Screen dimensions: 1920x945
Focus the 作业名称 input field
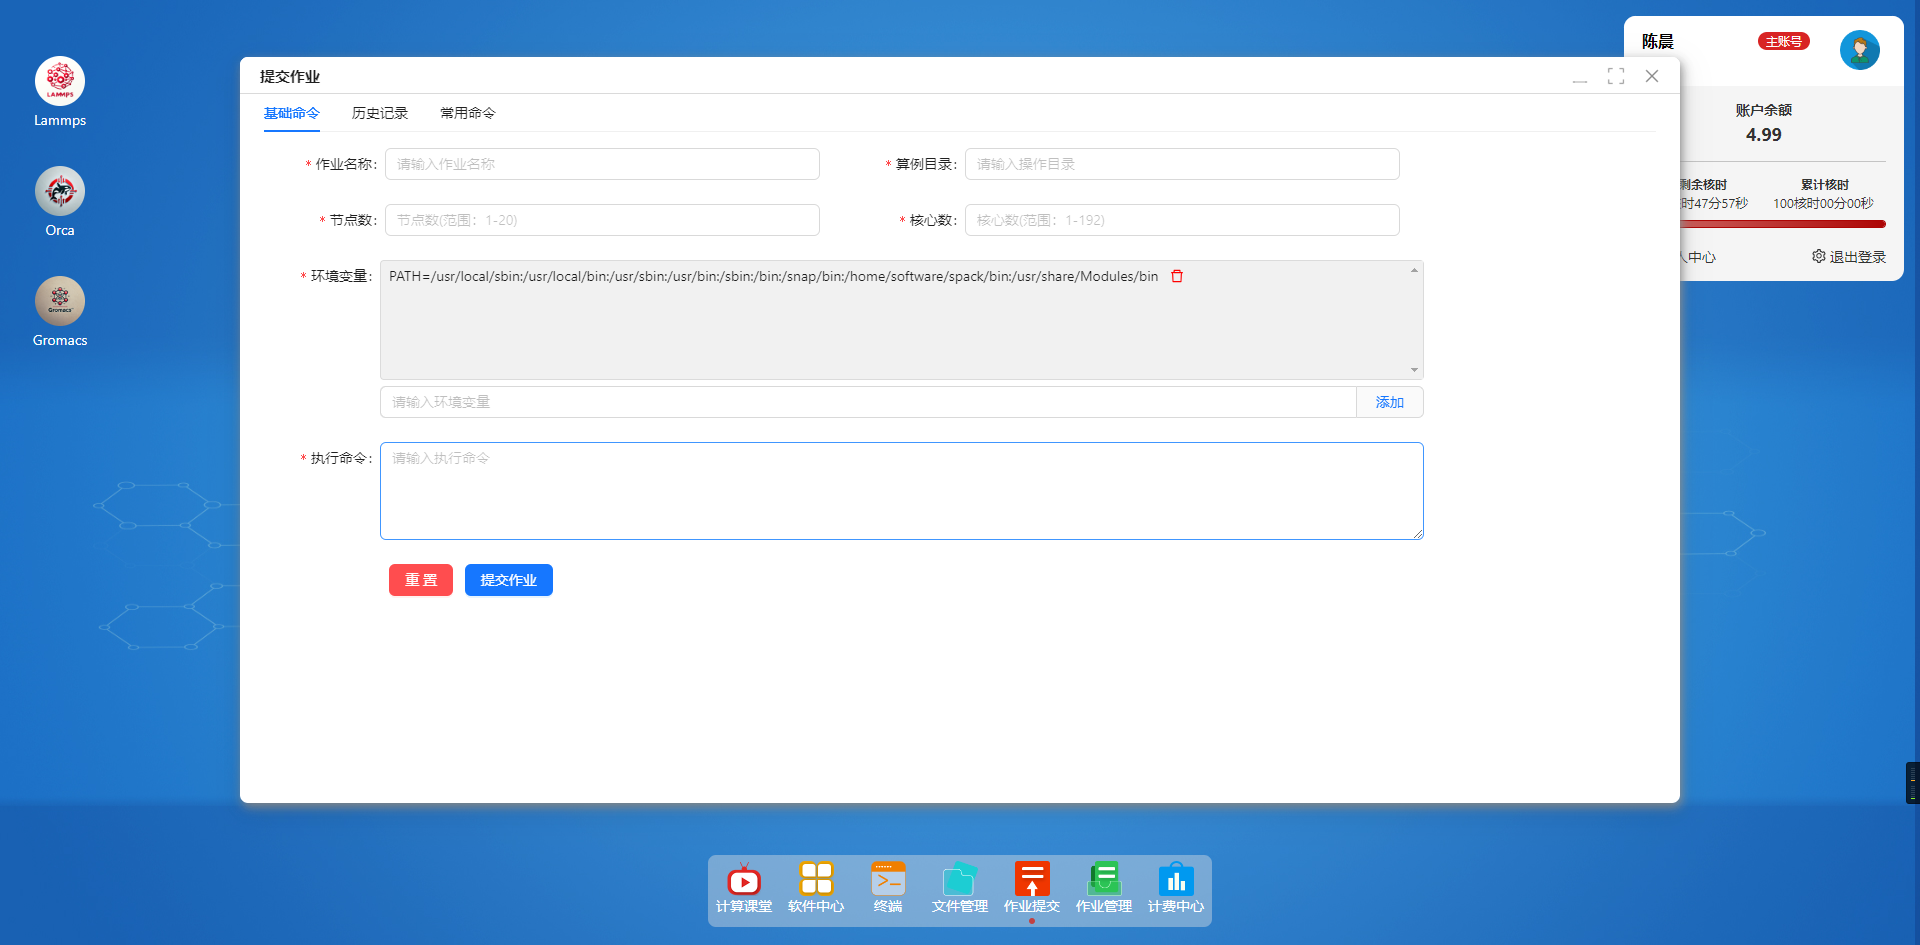pyautogui.click(x=602, y=164)
